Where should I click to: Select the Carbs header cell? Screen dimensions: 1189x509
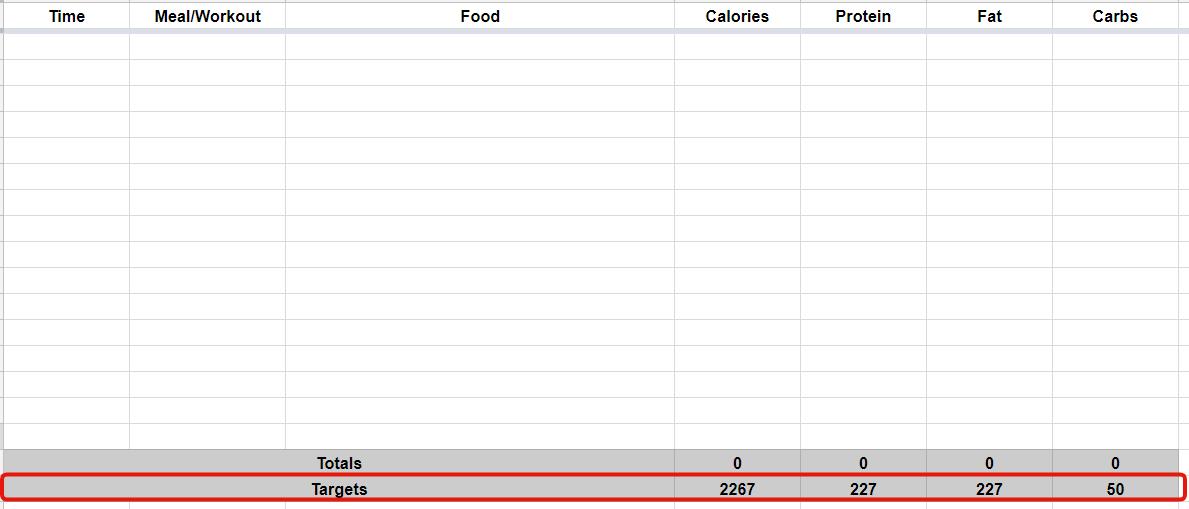pos(1115,16)
